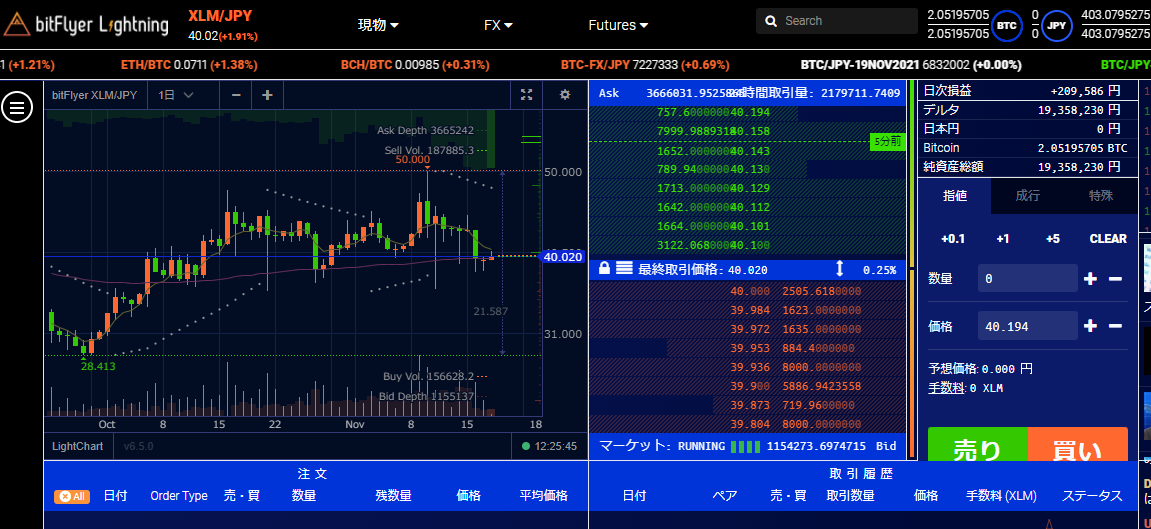Select the 成行 order tab
Viewport: 1151px width, 529px height.
1028,196
